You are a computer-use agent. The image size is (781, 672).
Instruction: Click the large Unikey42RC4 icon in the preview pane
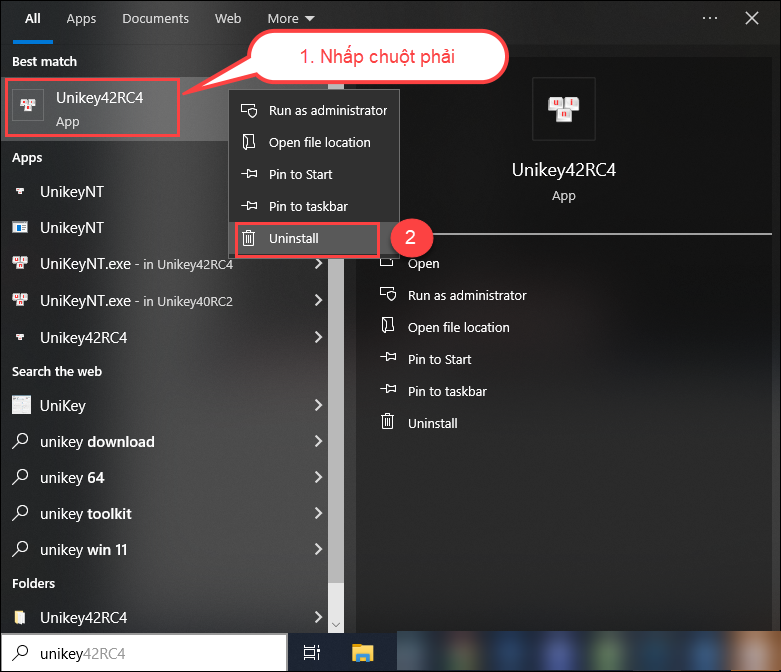pos(563,109)
